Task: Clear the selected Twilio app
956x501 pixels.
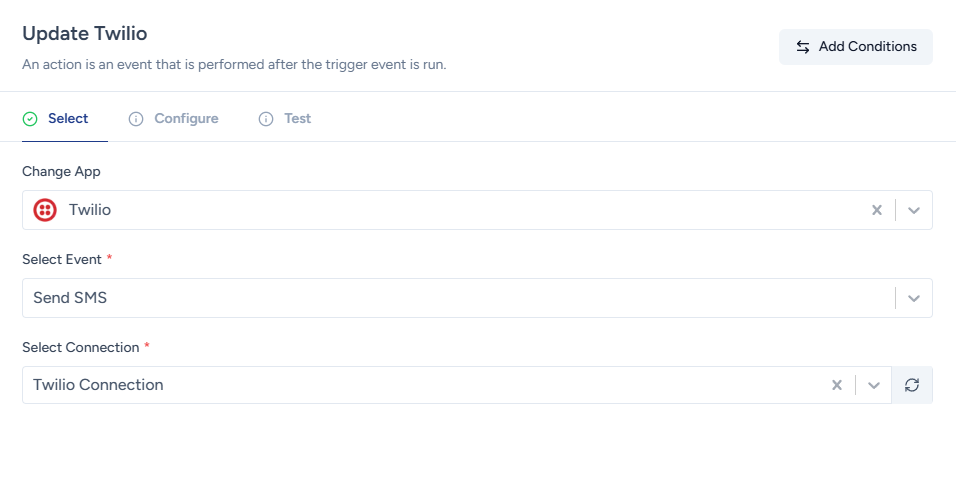Action: (877, 210)
